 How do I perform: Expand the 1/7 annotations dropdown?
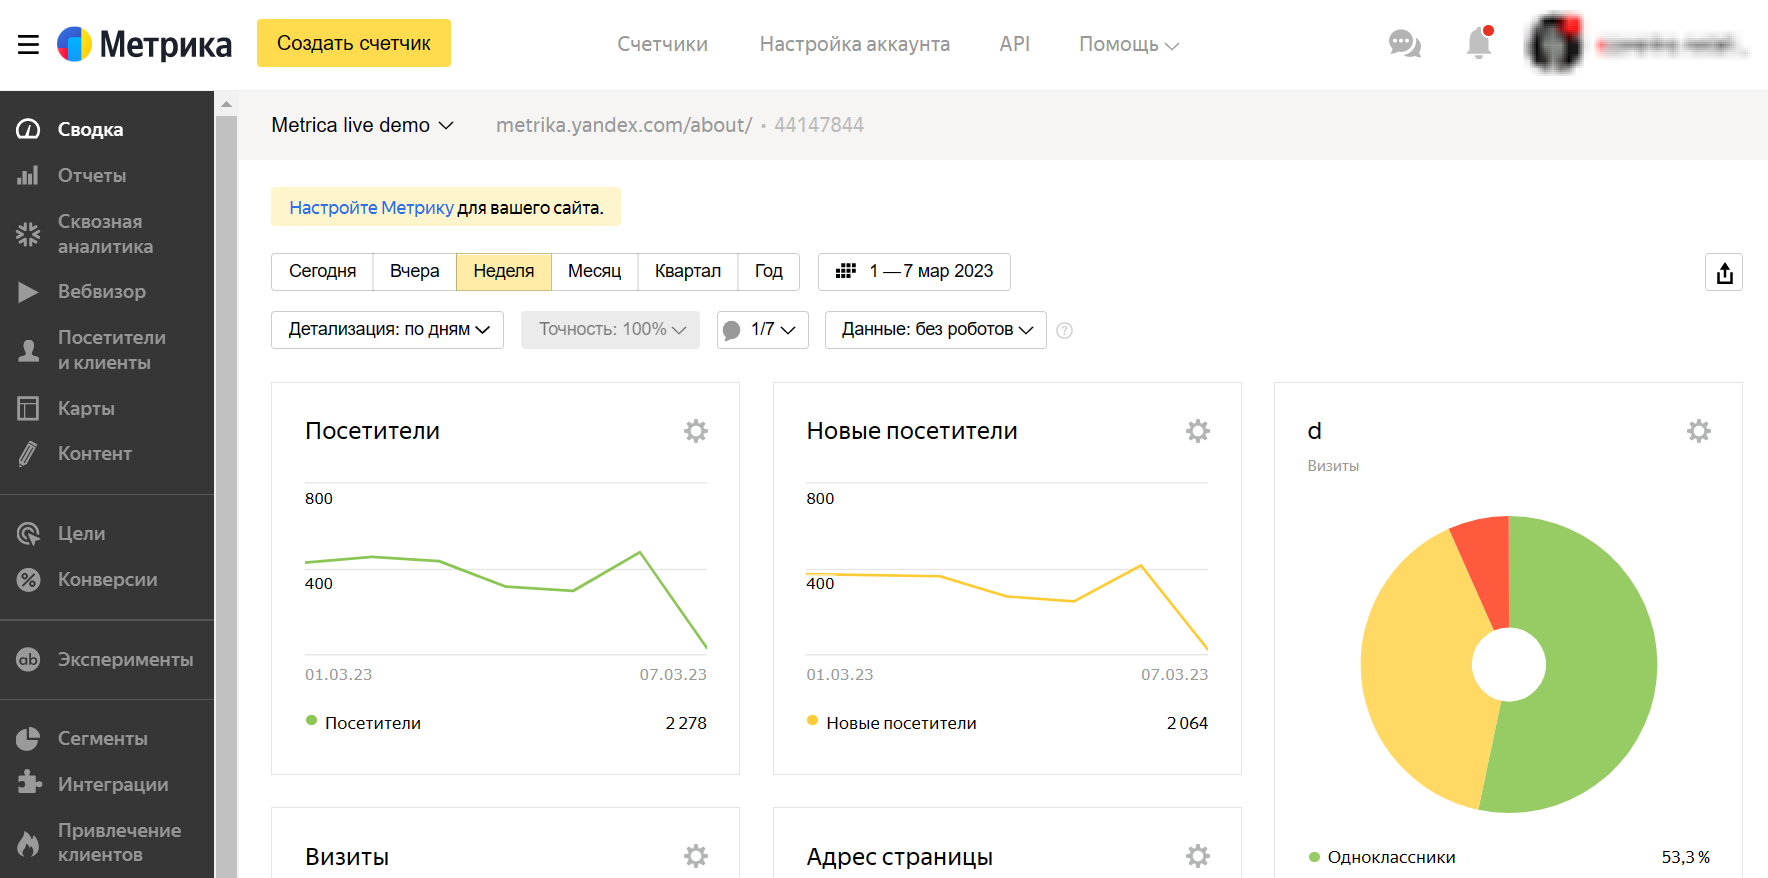coord(762,330)
